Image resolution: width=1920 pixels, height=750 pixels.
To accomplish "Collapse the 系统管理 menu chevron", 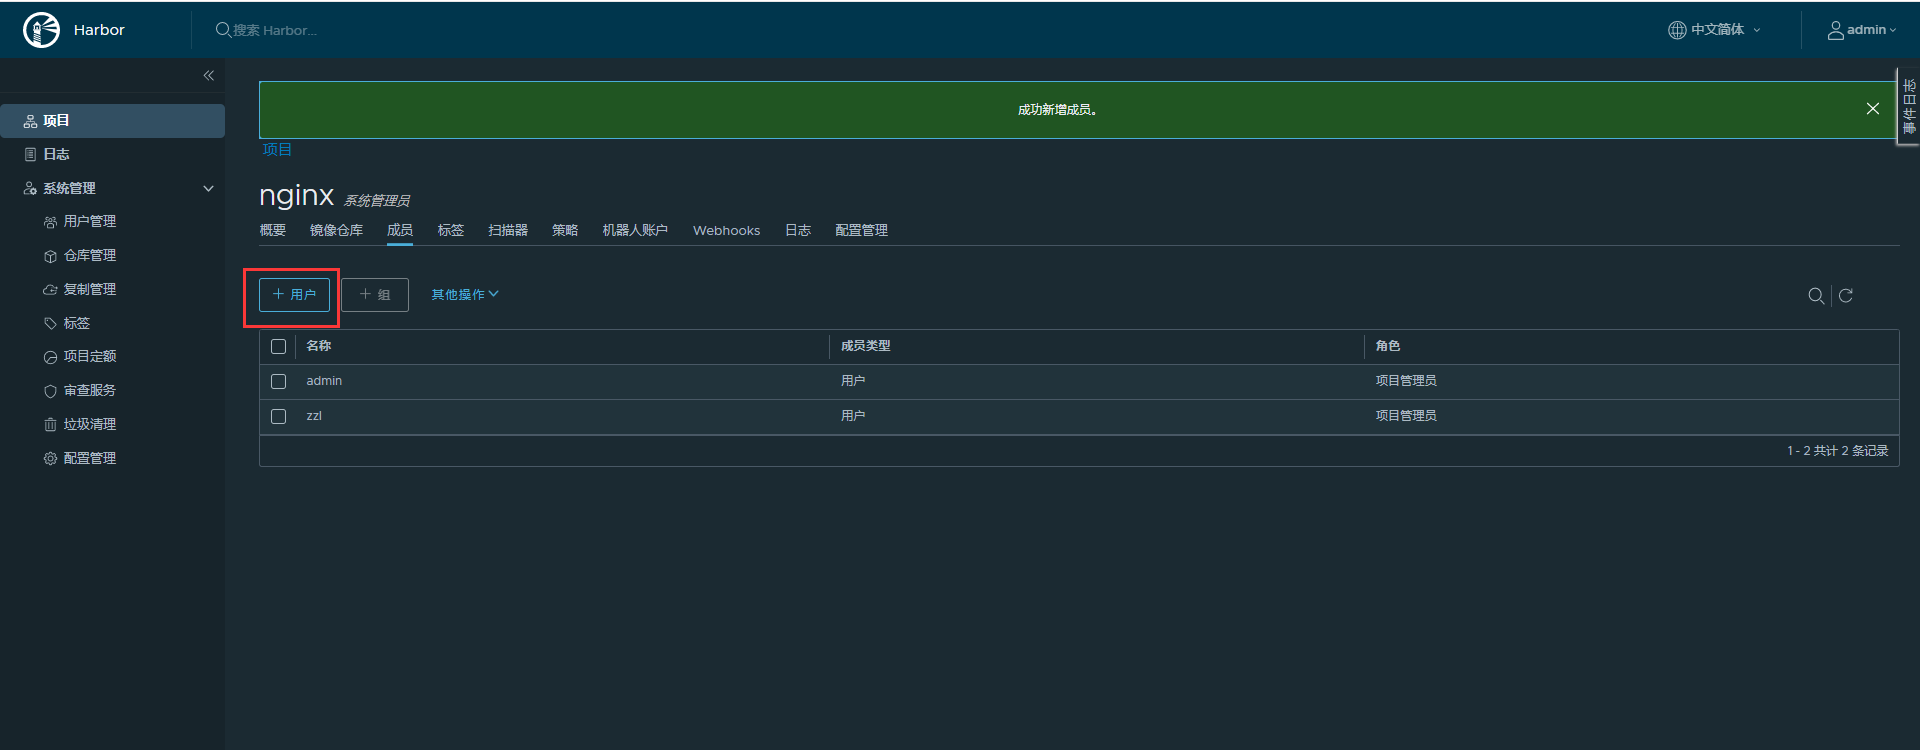I will [x=208, y=188].
